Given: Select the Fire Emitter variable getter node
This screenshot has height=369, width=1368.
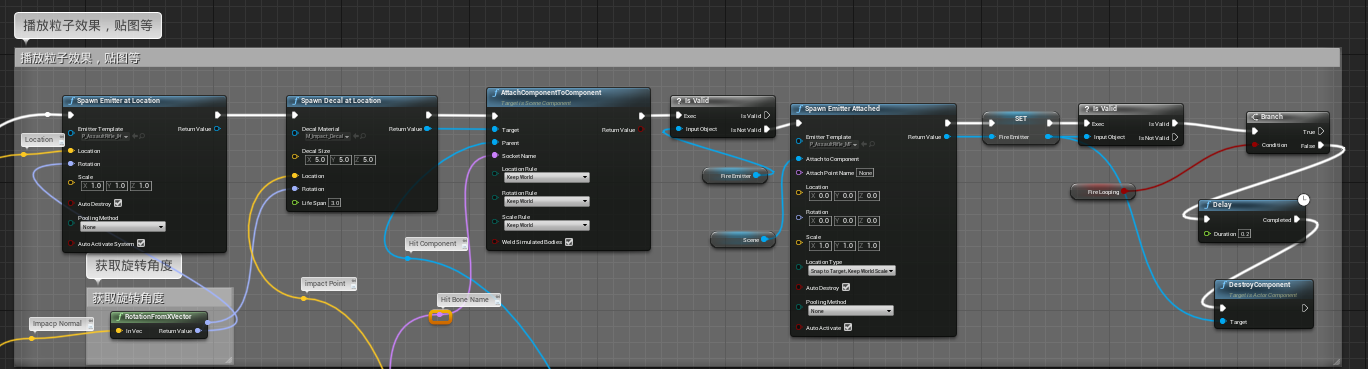Looking at the screenshot, I should pyautogui.click(x=735, y=176).
